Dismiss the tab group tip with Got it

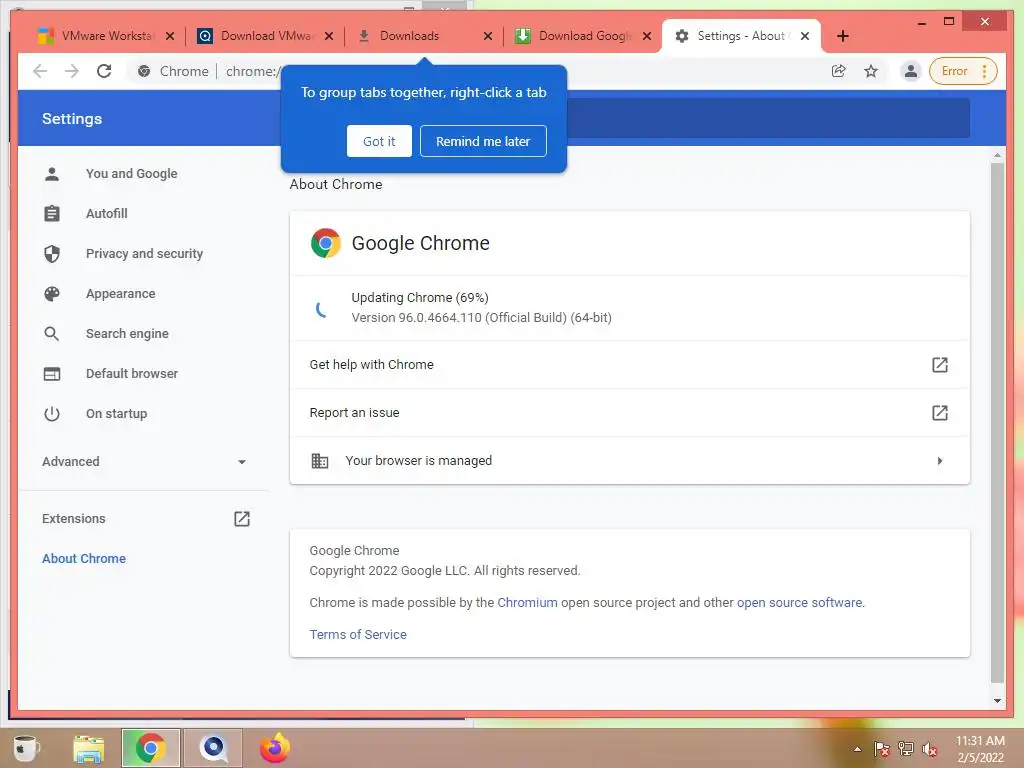(379, 141)
